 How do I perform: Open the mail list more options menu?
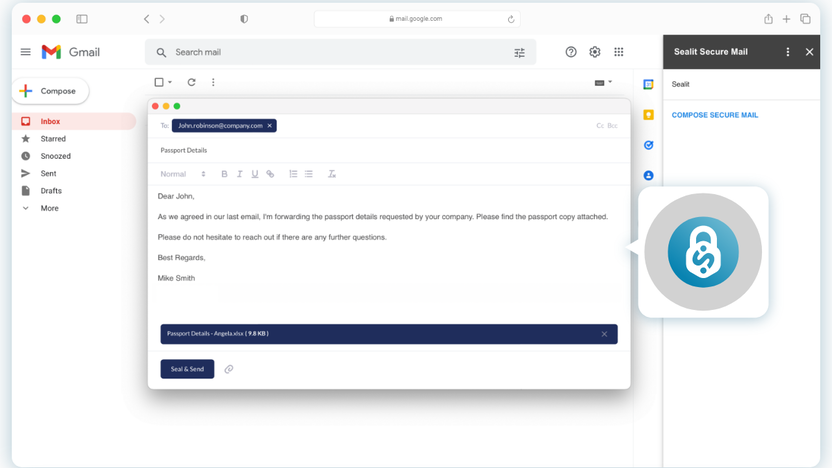click(213, 82)
